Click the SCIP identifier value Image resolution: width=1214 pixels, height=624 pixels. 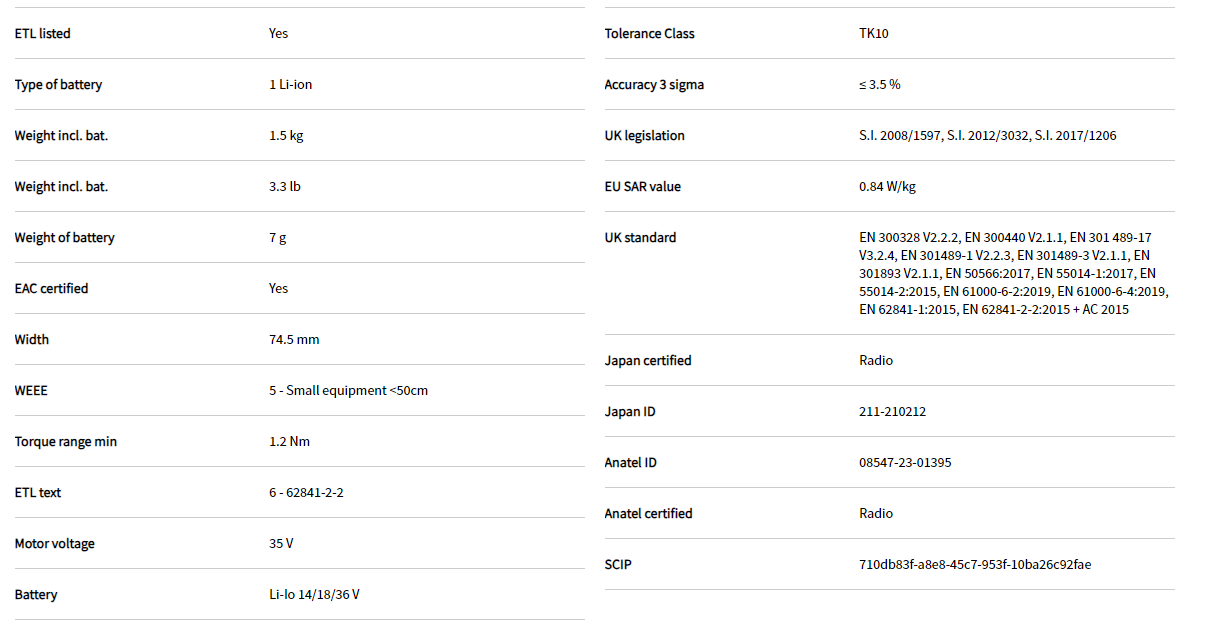click(975, 564)
